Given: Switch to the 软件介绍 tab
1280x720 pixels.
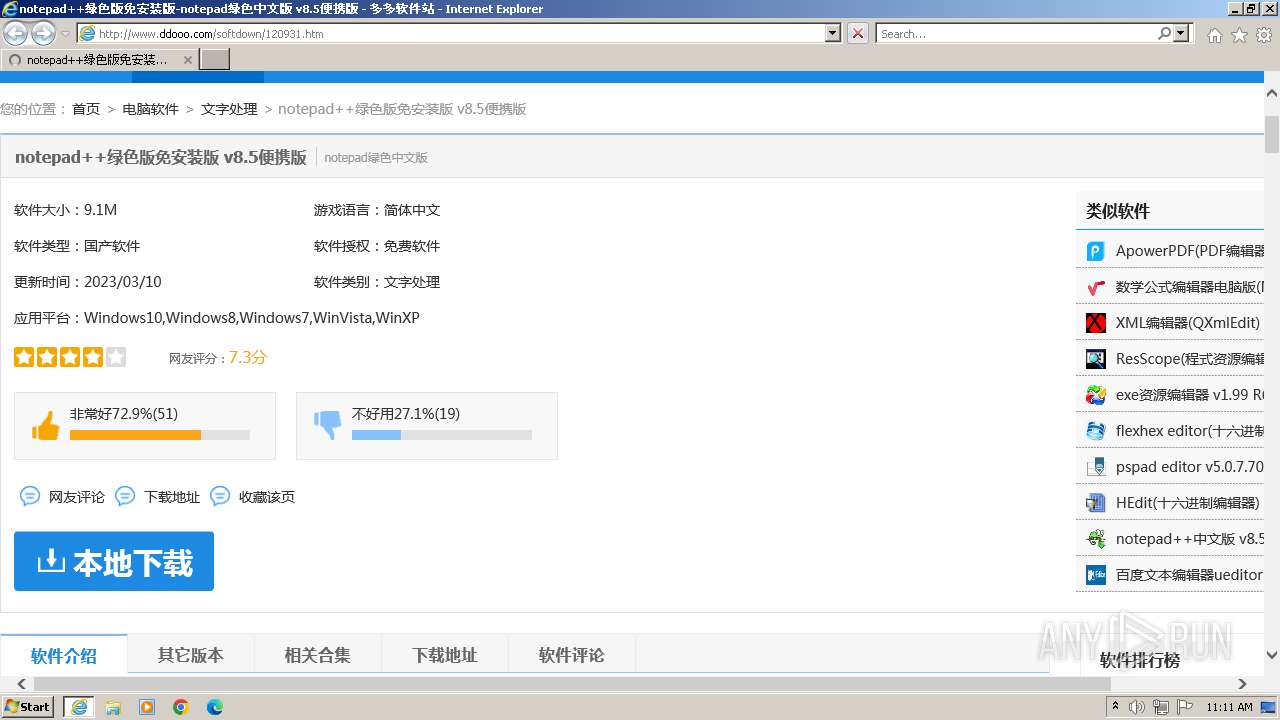Looking at the screenshot, I should tap(64, 655).
